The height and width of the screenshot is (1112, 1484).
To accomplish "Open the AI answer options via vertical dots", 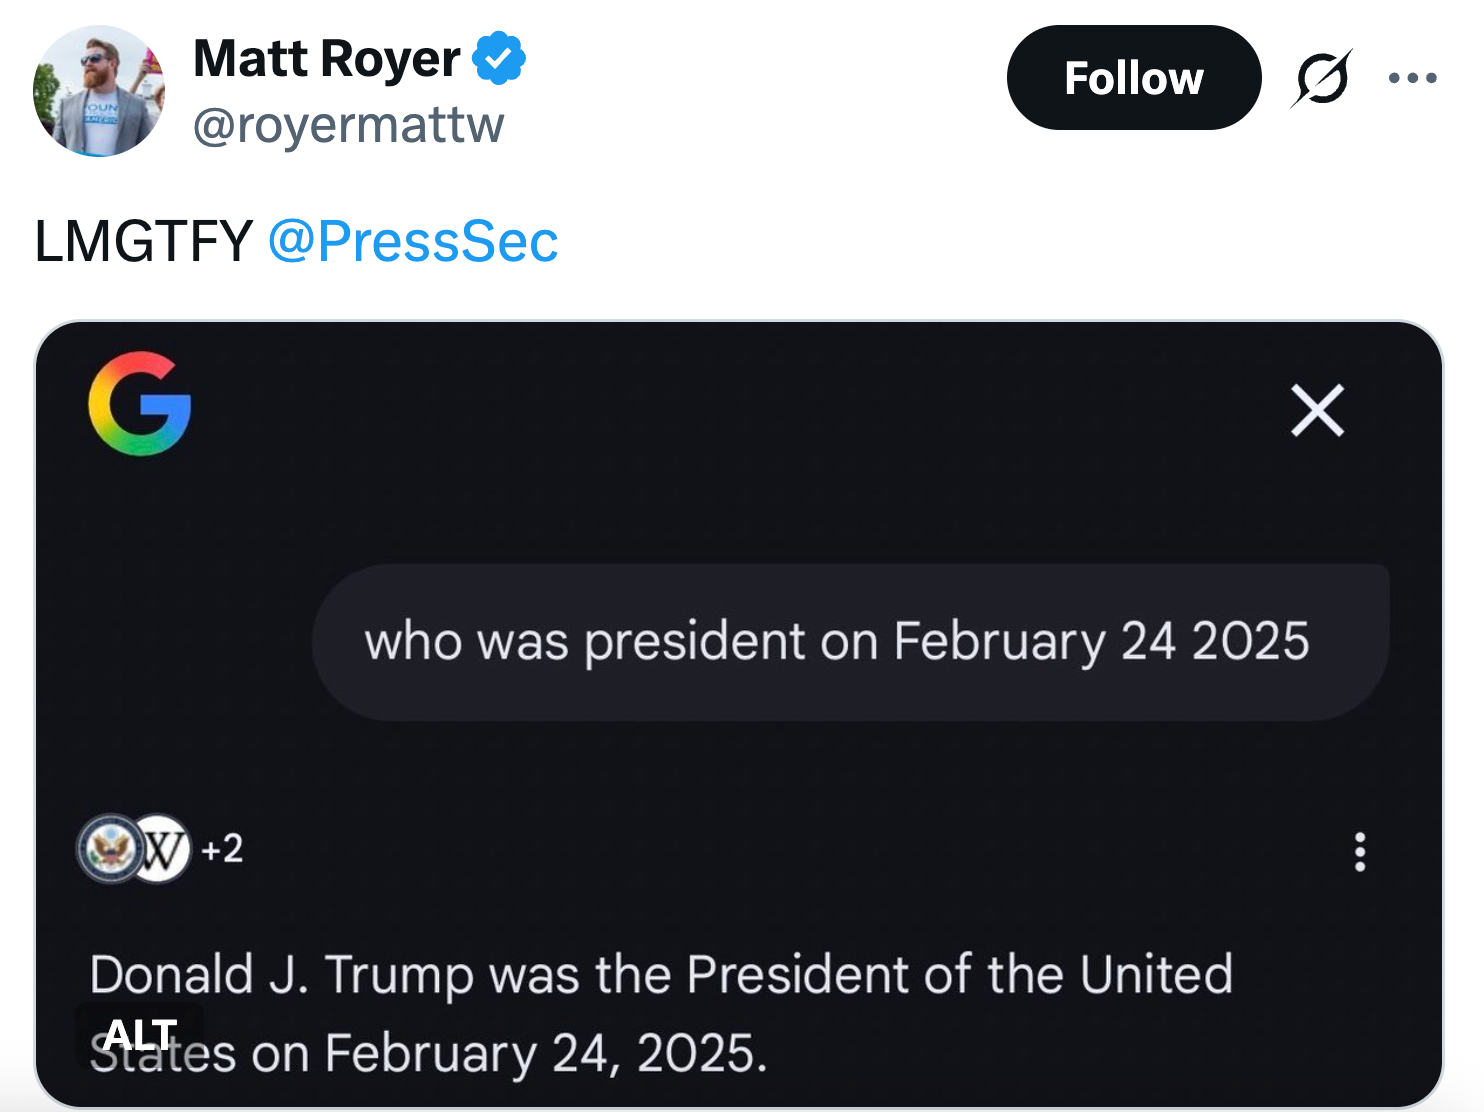I will point(1360,852).
